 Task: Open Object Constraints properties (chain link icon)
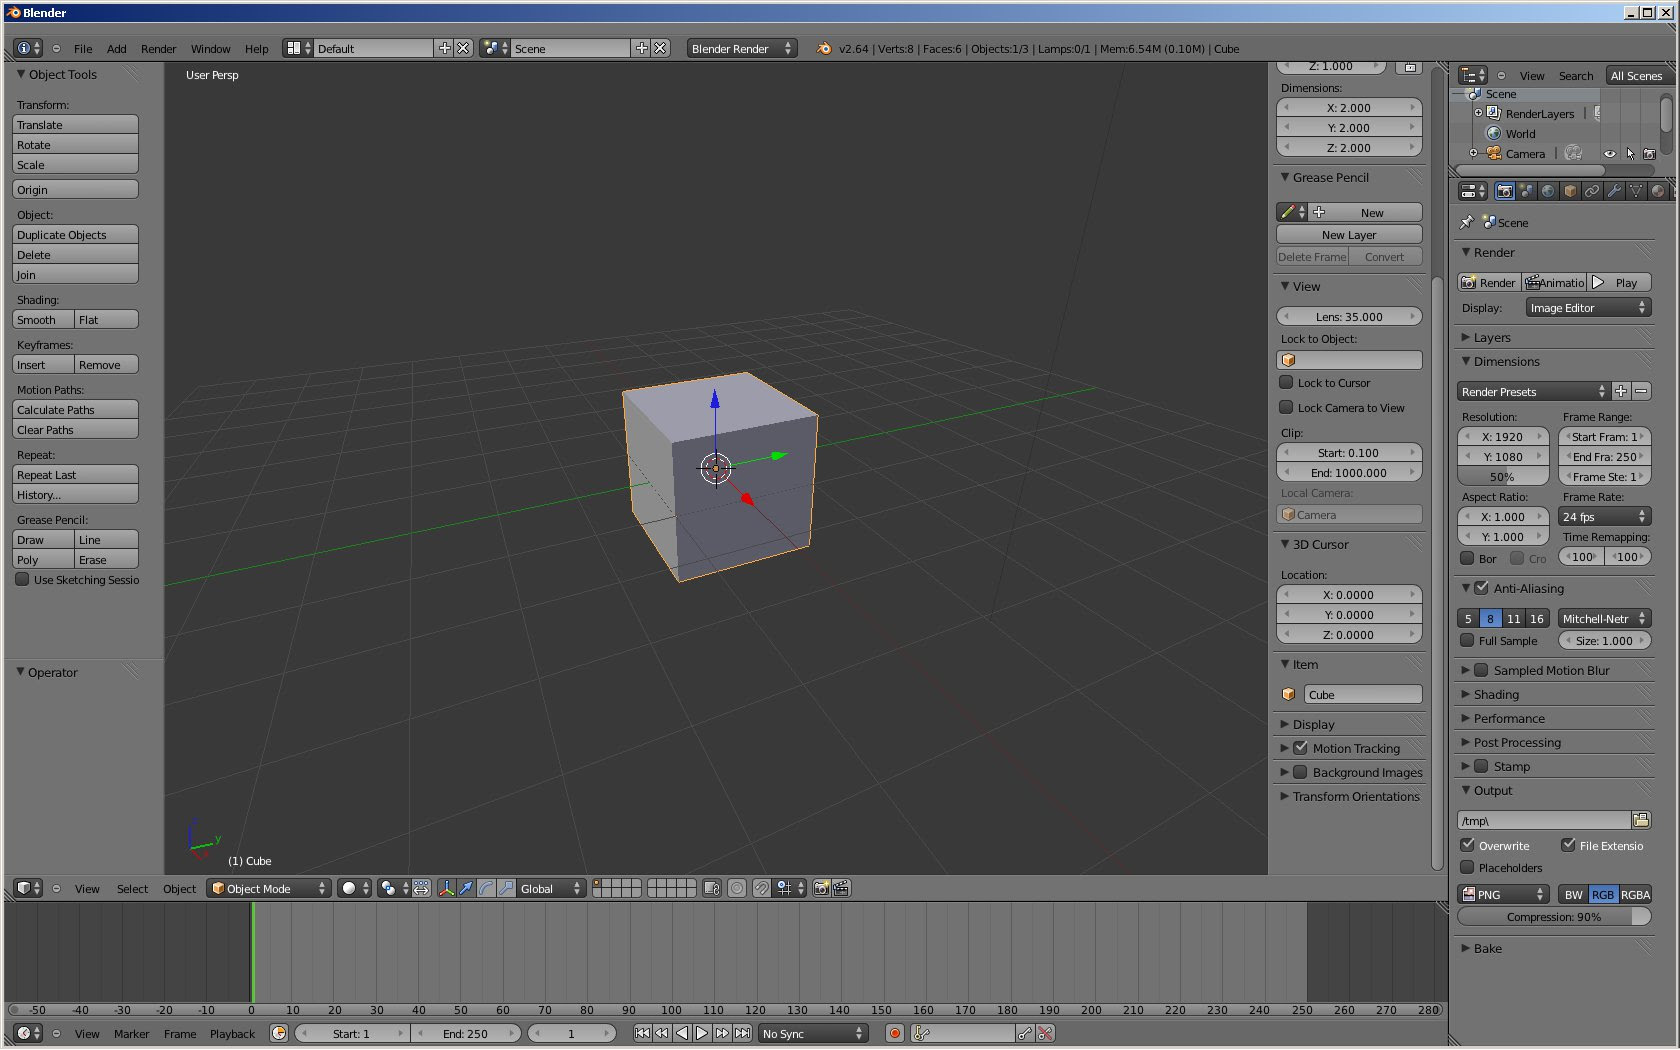[x=1592, y=190]
